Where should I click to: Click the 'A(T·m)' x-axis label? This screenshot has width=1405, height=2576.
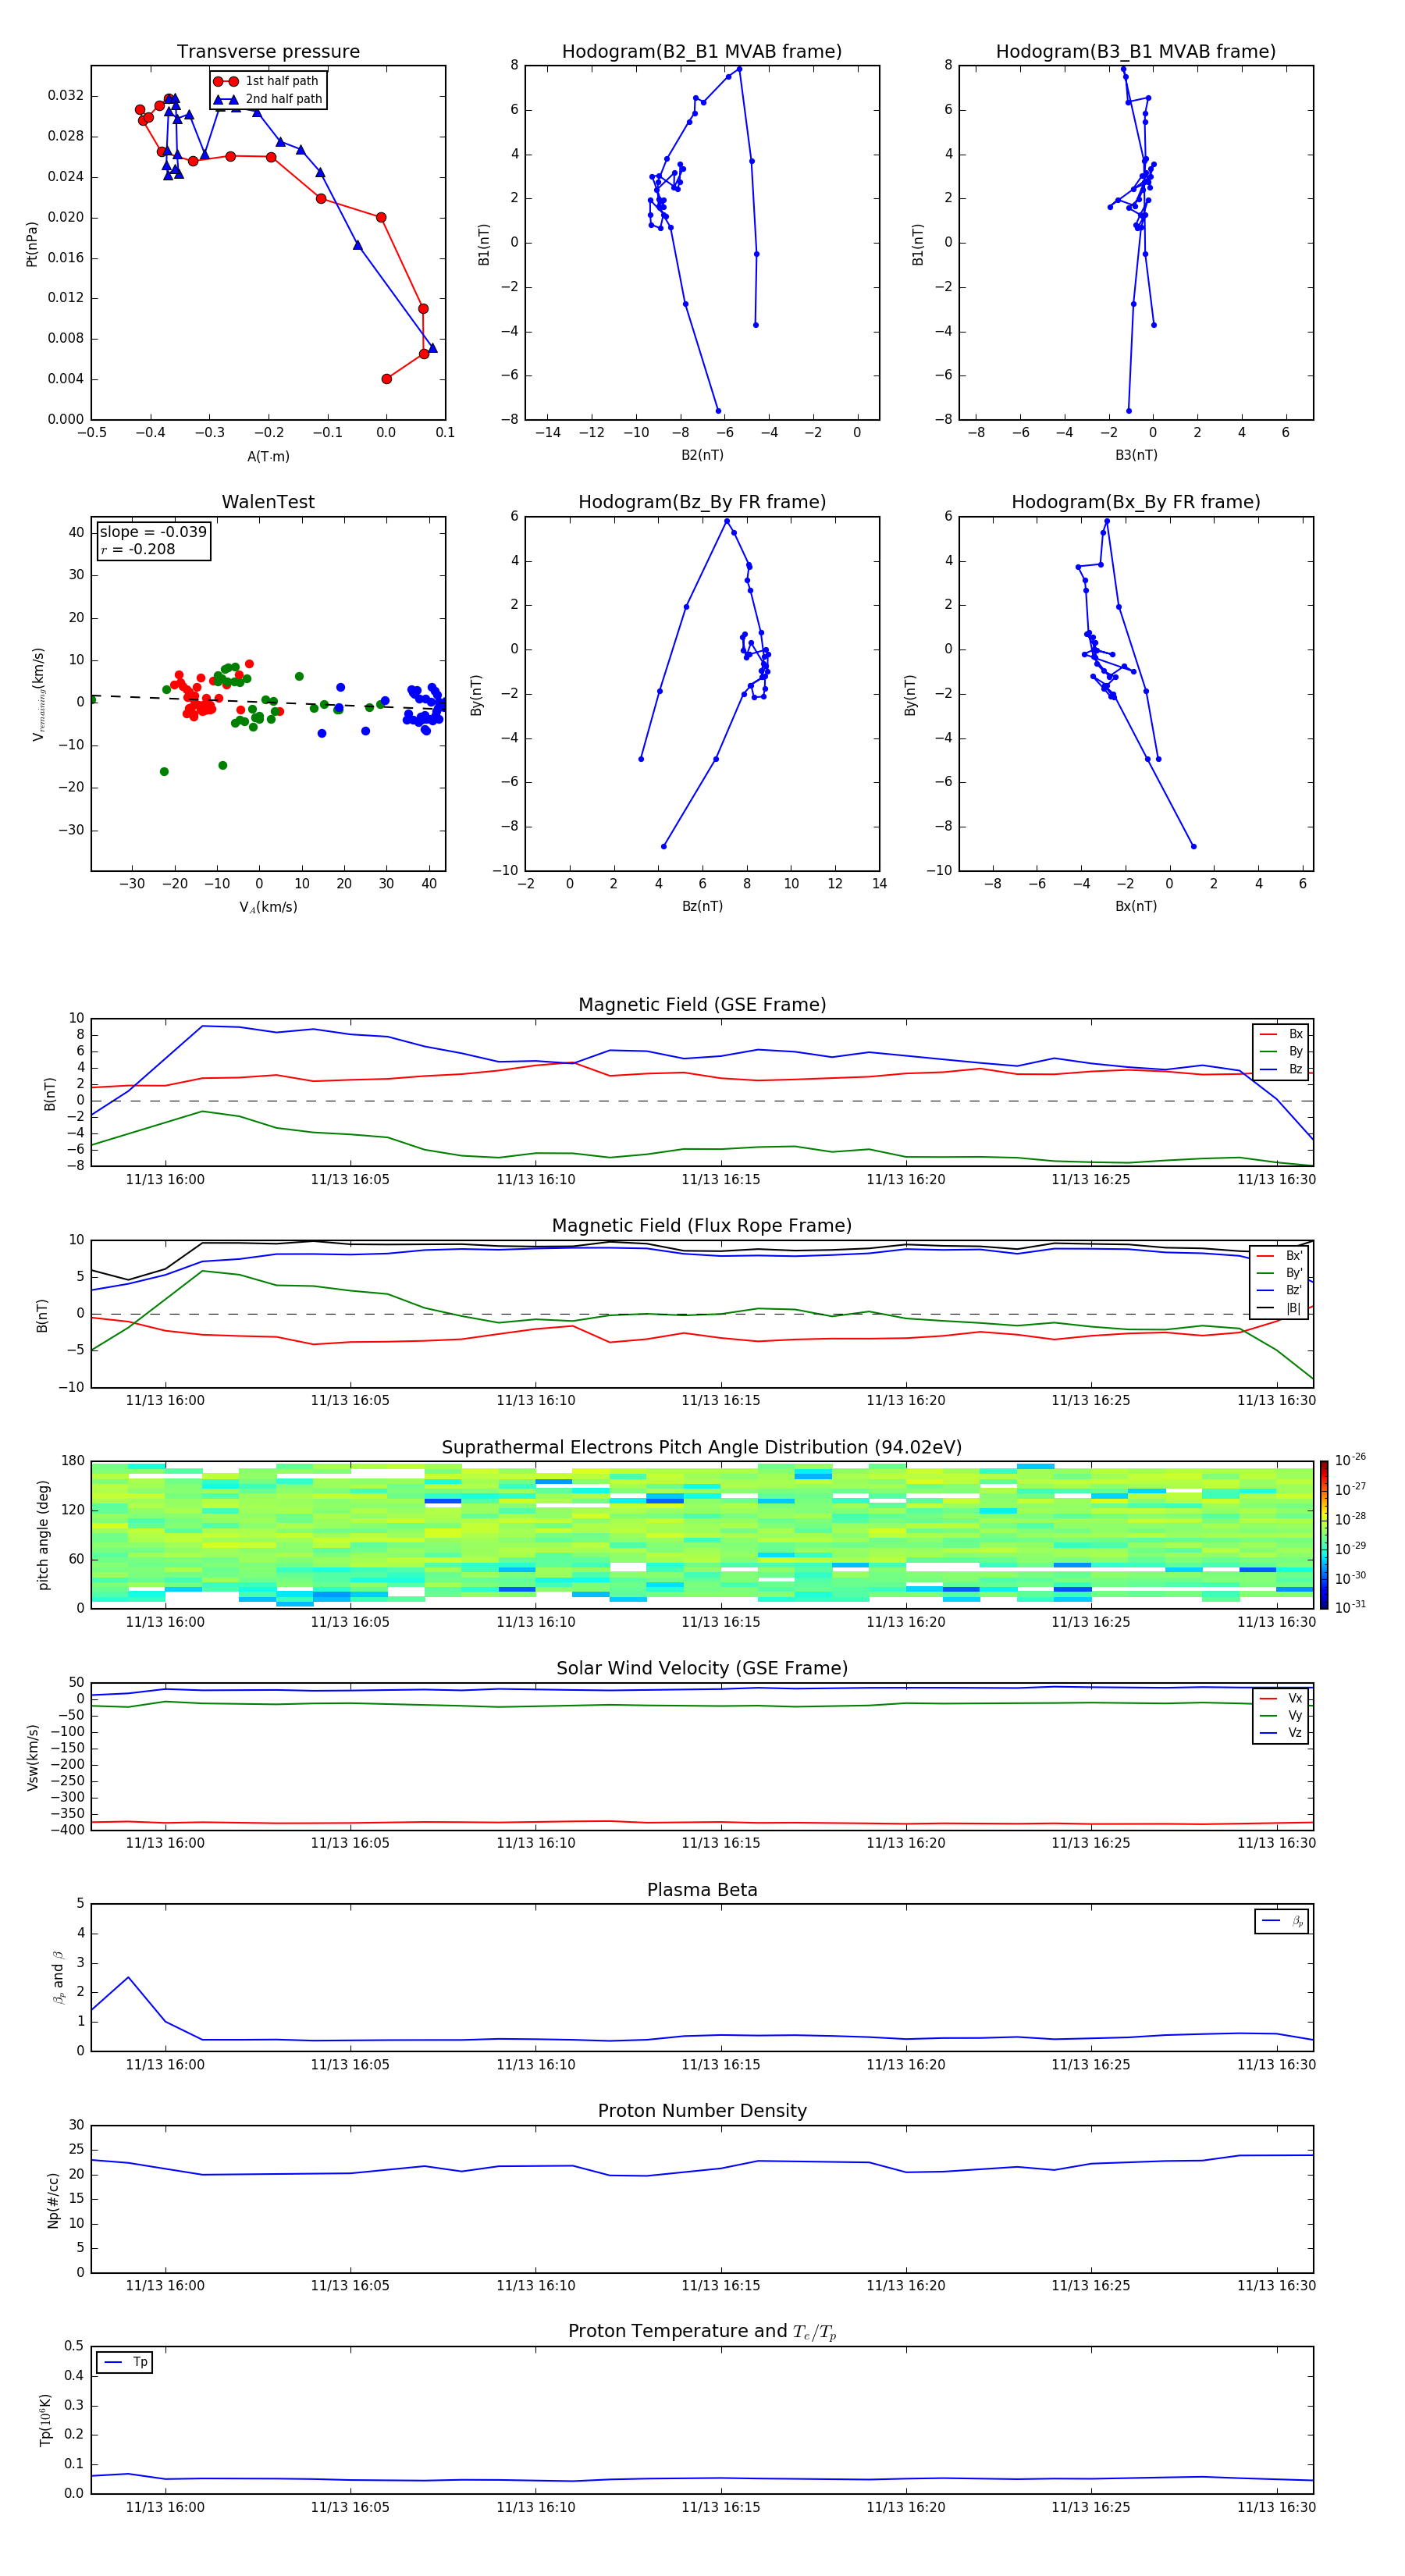(268, 457)
